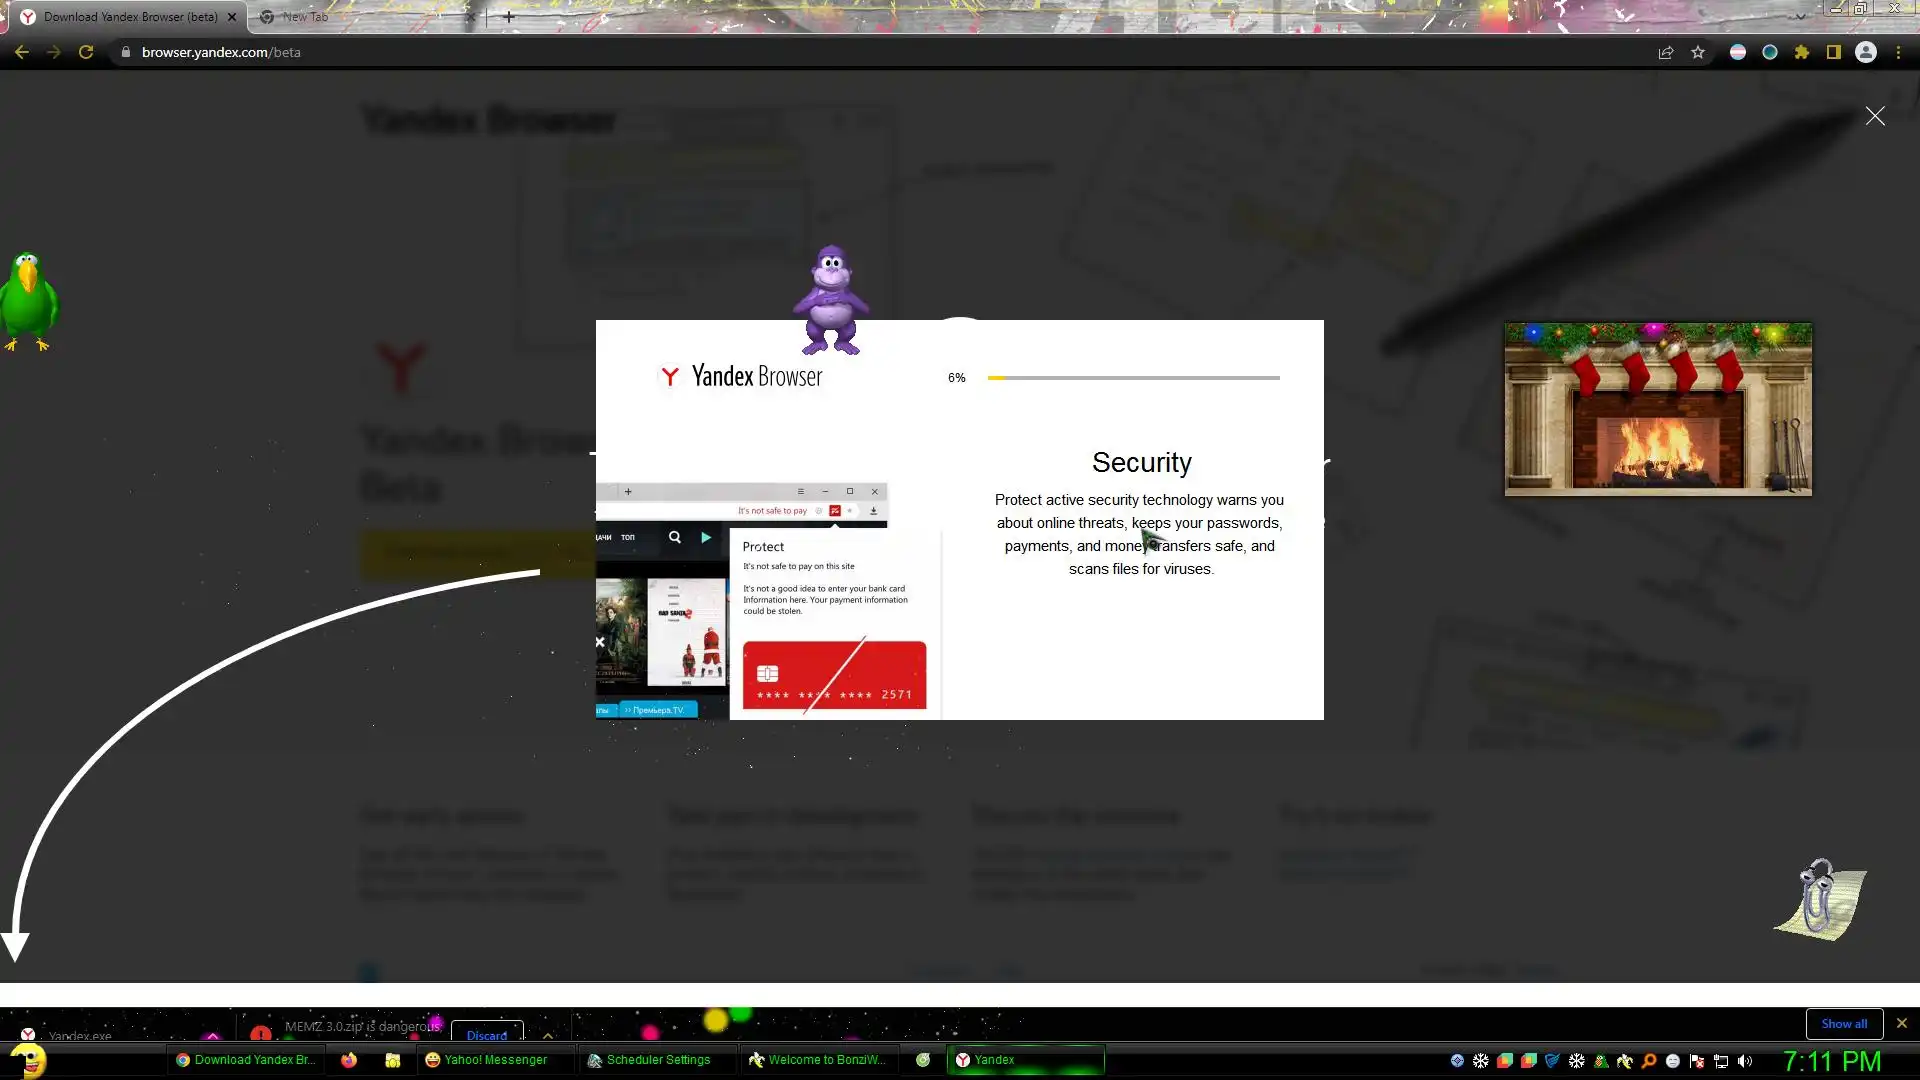The image size is (1920, 1080).
Task: Click the share page icon
Action: pyautogui.click(x=1666, y=52)
